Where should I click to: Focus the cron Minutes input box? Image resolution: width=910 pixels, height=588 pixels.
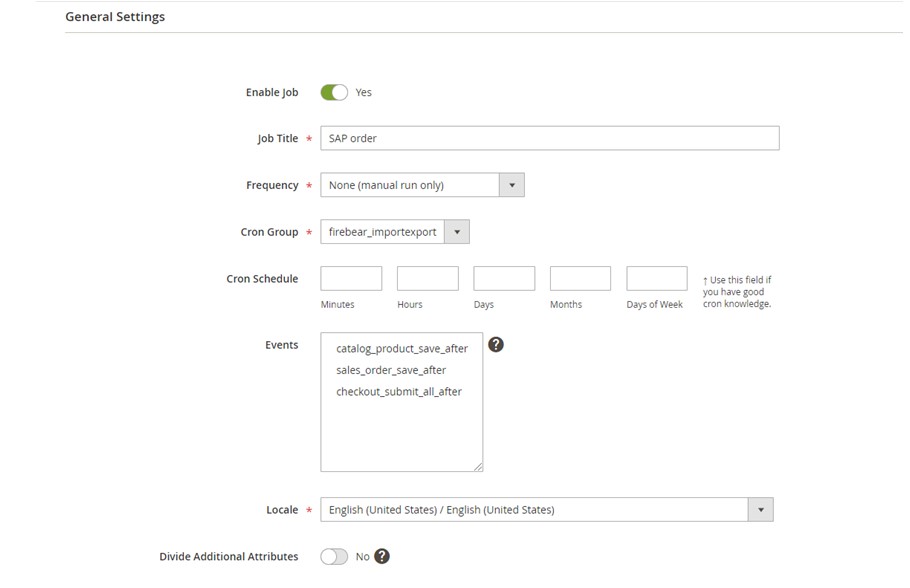tap(351, 279)
